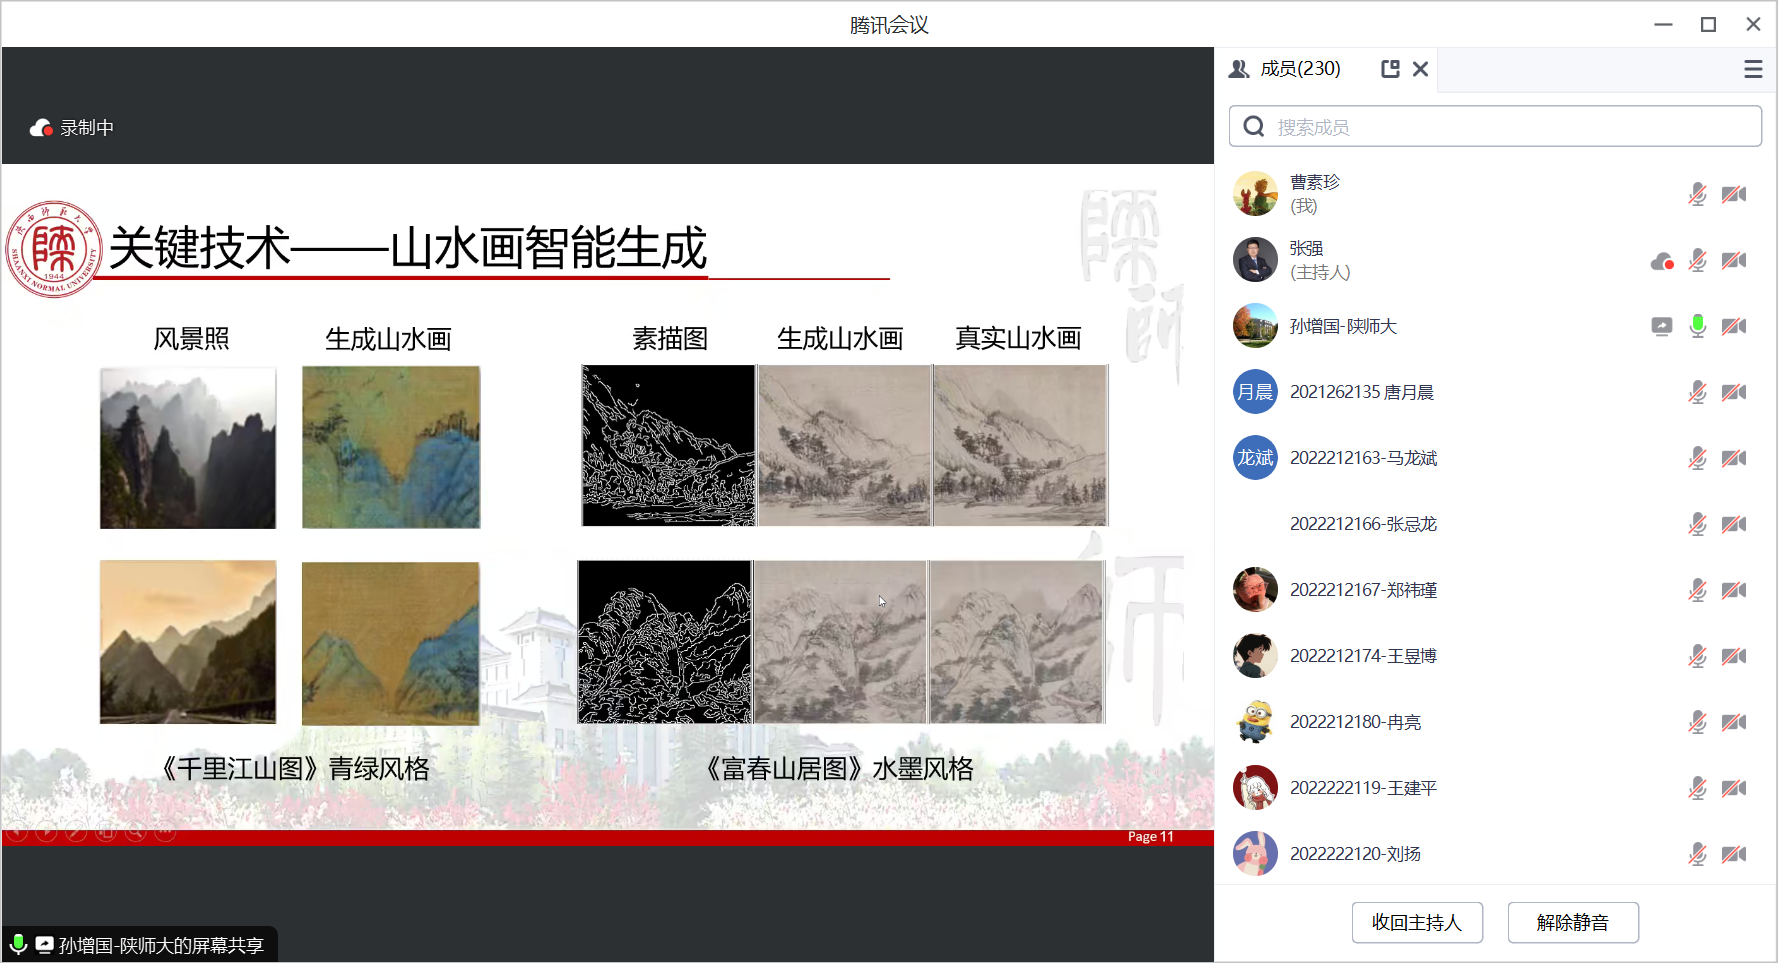This screenshot has height=963, width=1778.
Task: Toggle camera for 曹素珍
Action: (1734, 194)
